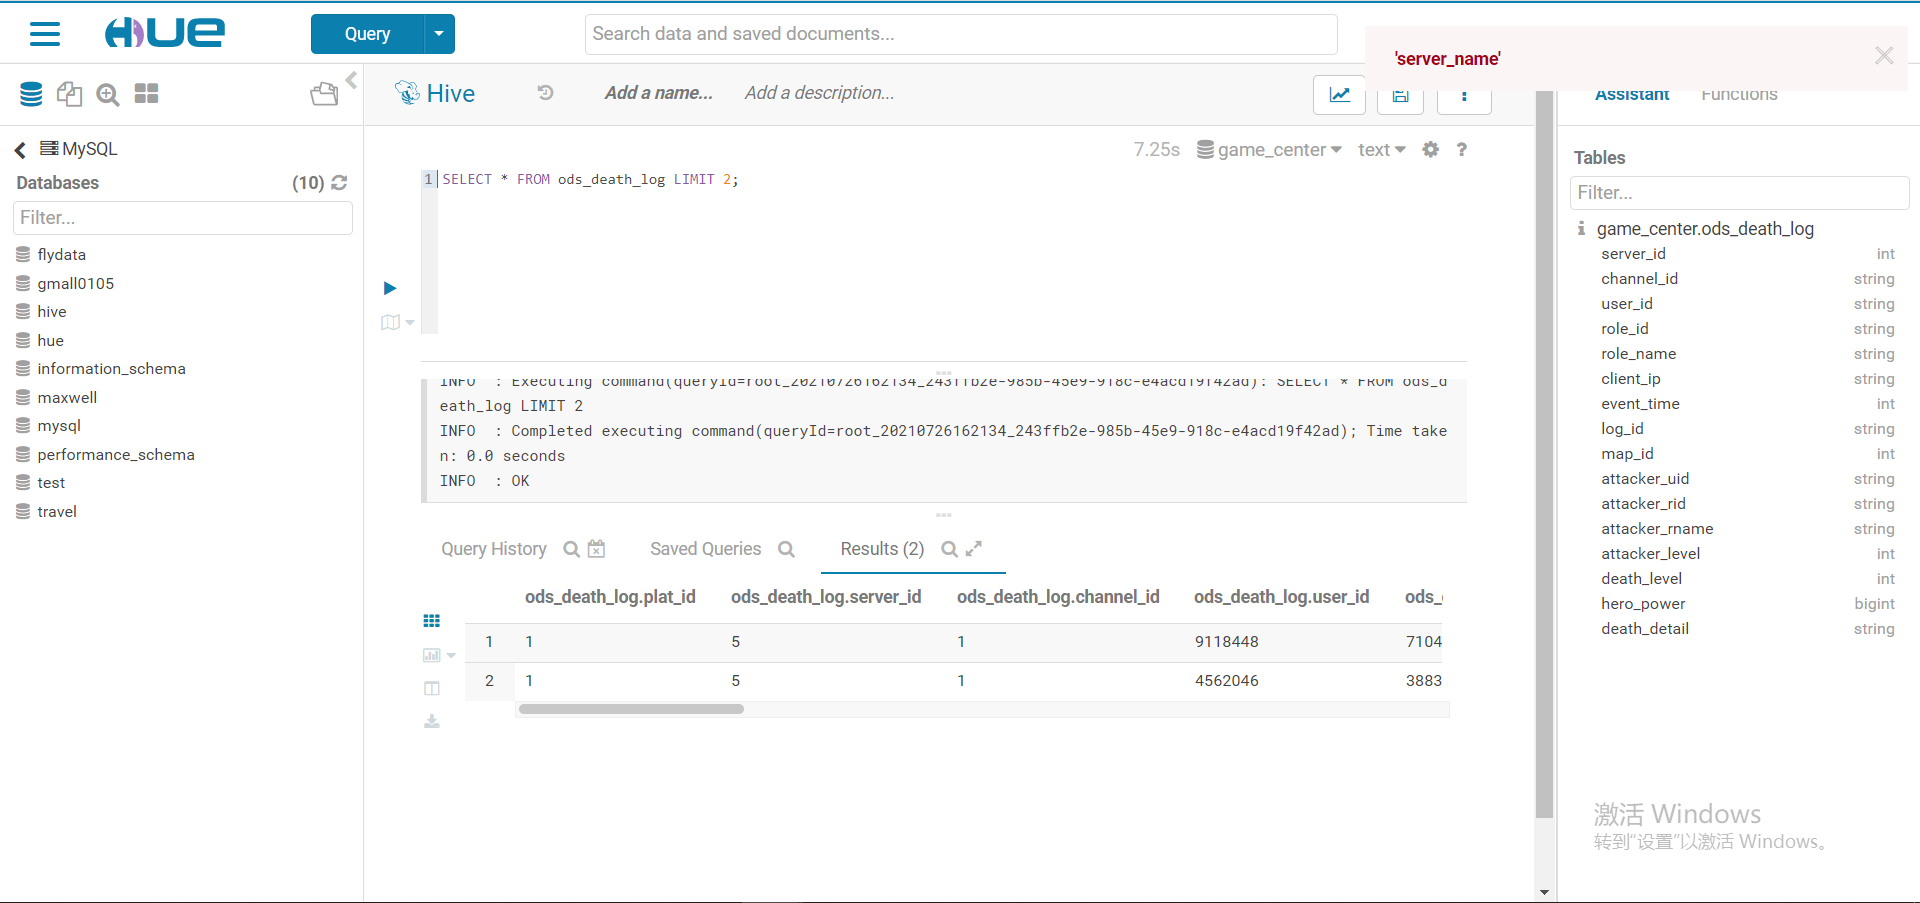Sort by ods_death_log.channel_id column header
The image size is (1920, 903).
point(1058,597)
